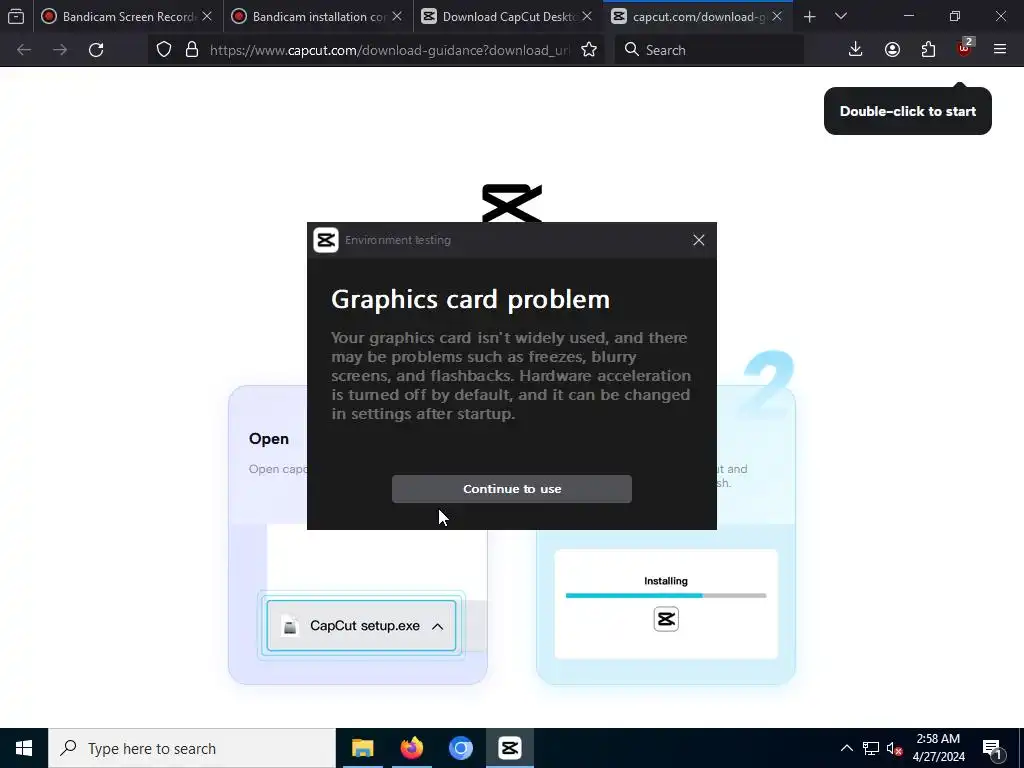The width and height of the screenshot is (1024, 768).
Task: Reload the current page
Action: pyautogui.click(x=96, y=50)
